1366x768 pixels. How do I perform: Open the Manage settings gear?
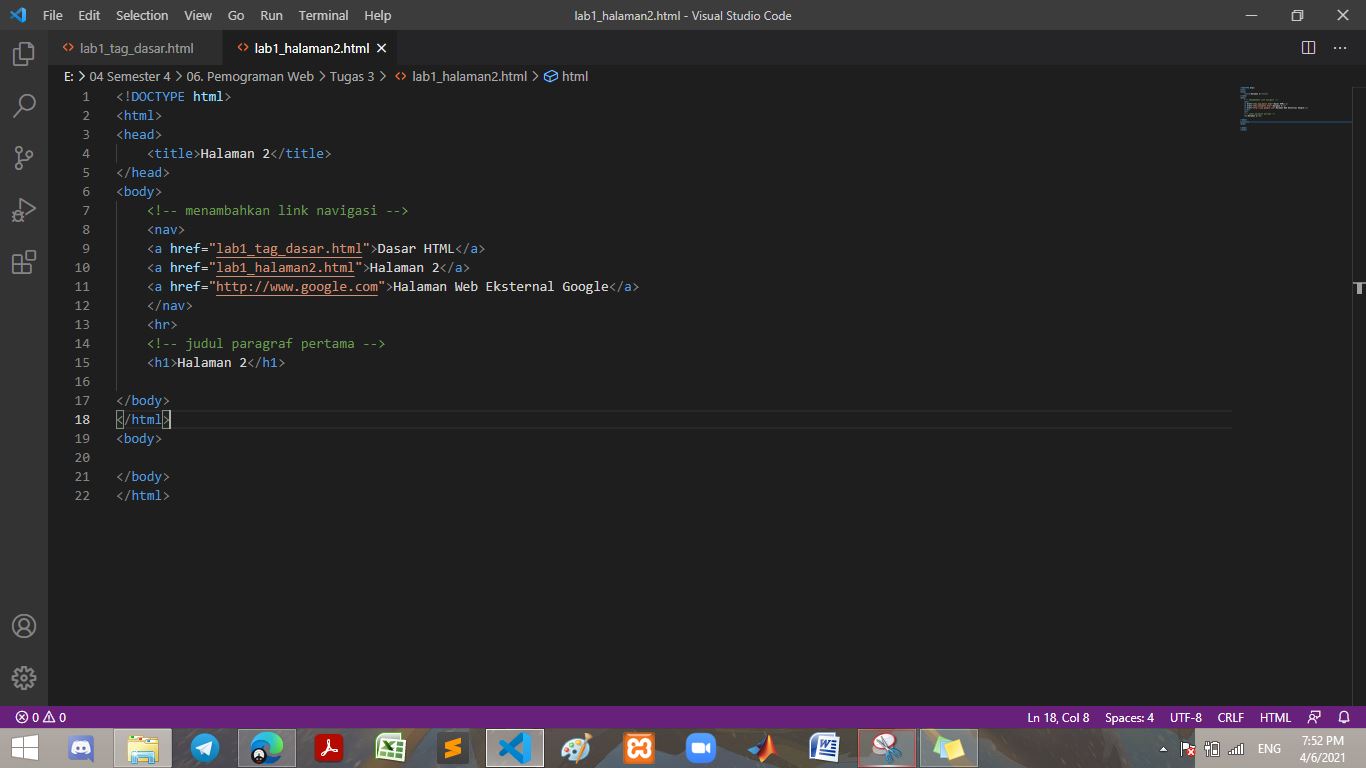(x=24, y=678)
